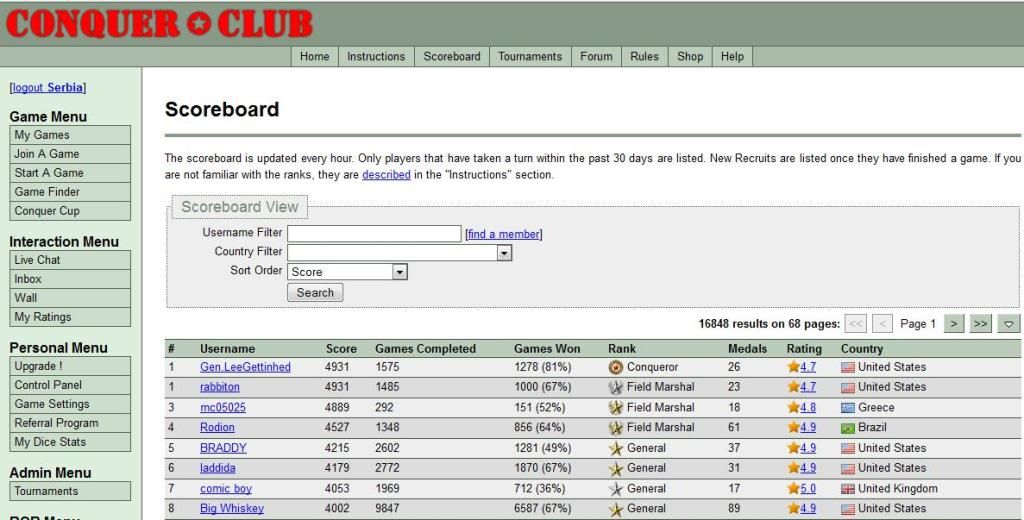Open the Forum menu tab
The height and width of the screenshot is (520, 1024).
click(596, 57)
